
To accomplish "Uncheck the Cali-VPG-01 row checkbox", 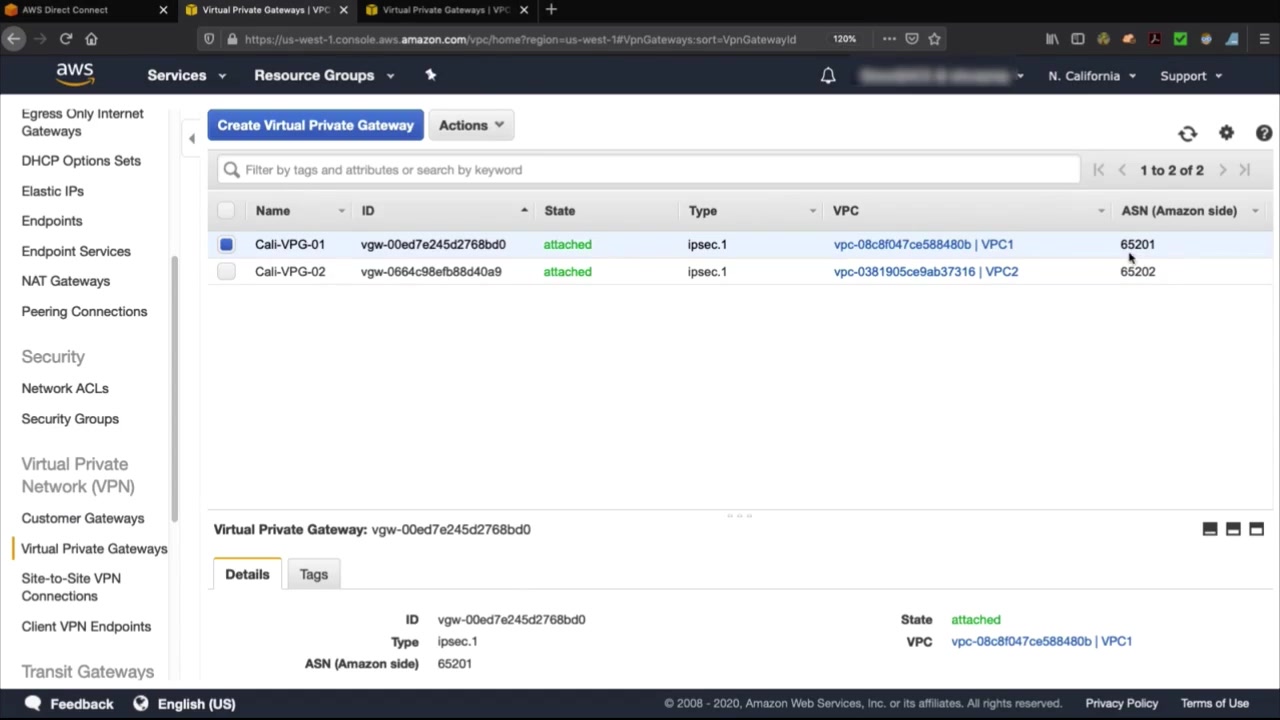I will click(x=226, y=244).
